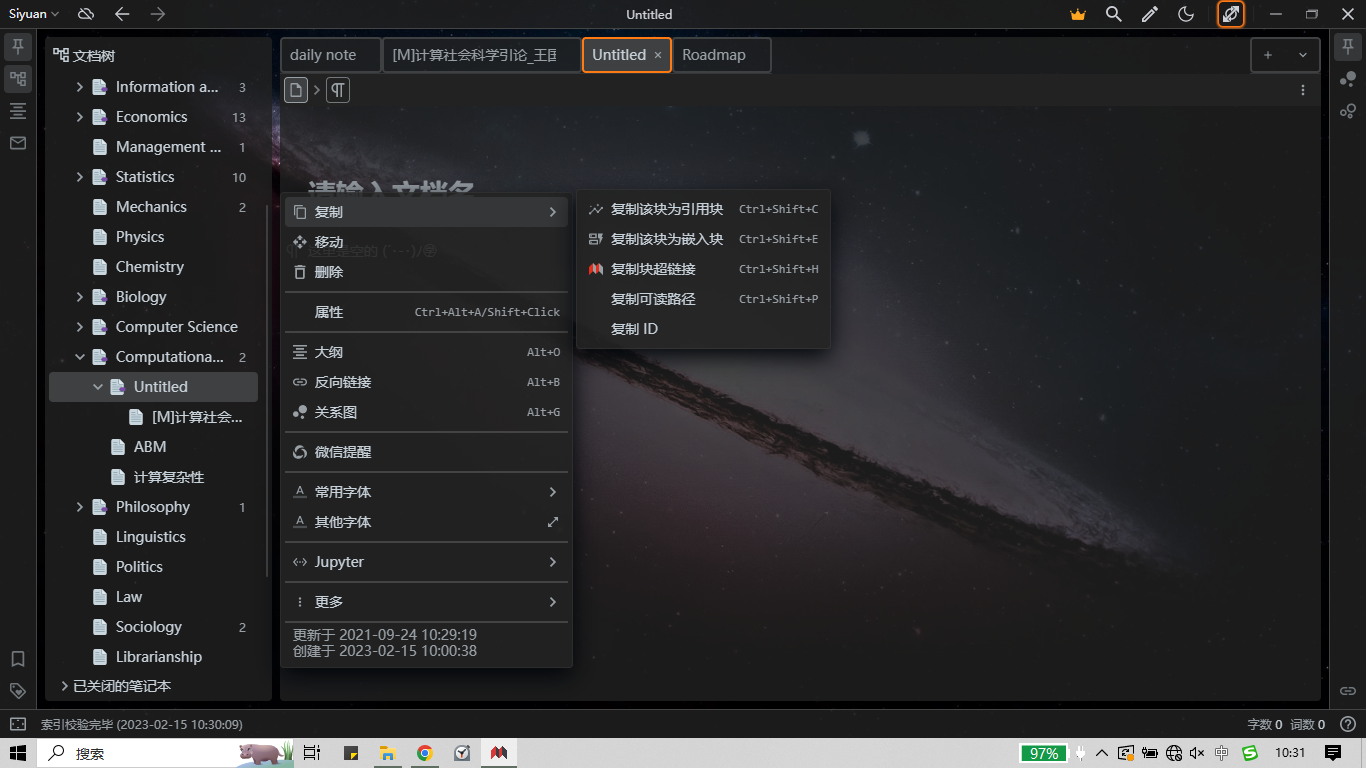Open membership via the crown icon
The image size is (1366, 768).
1077,14
